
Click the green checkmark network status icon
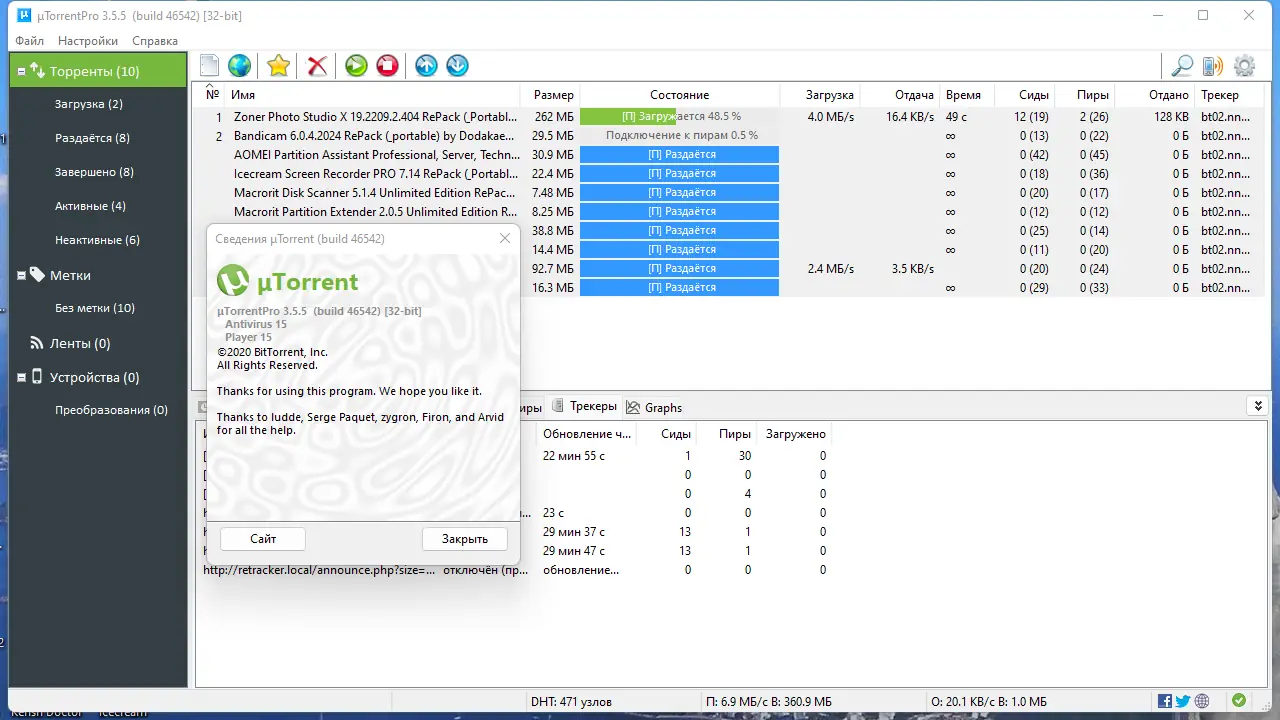[x=1239, y=701]
